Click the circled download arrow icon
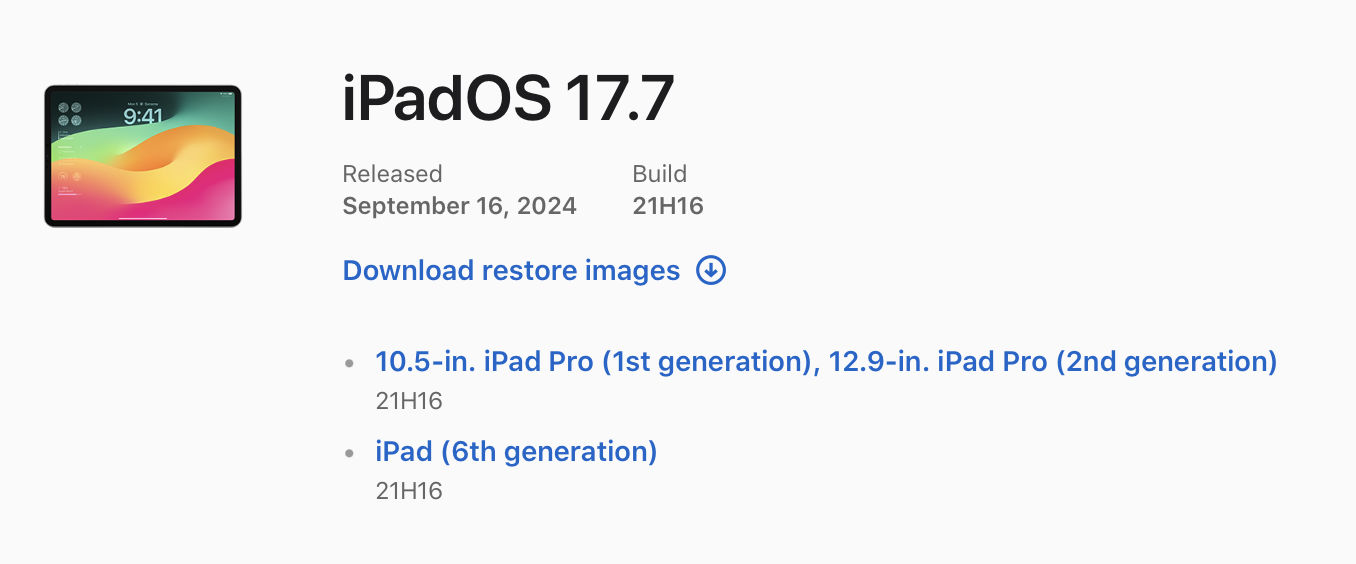The width and height of the screenshot is (1356, 564). (711, 270)
